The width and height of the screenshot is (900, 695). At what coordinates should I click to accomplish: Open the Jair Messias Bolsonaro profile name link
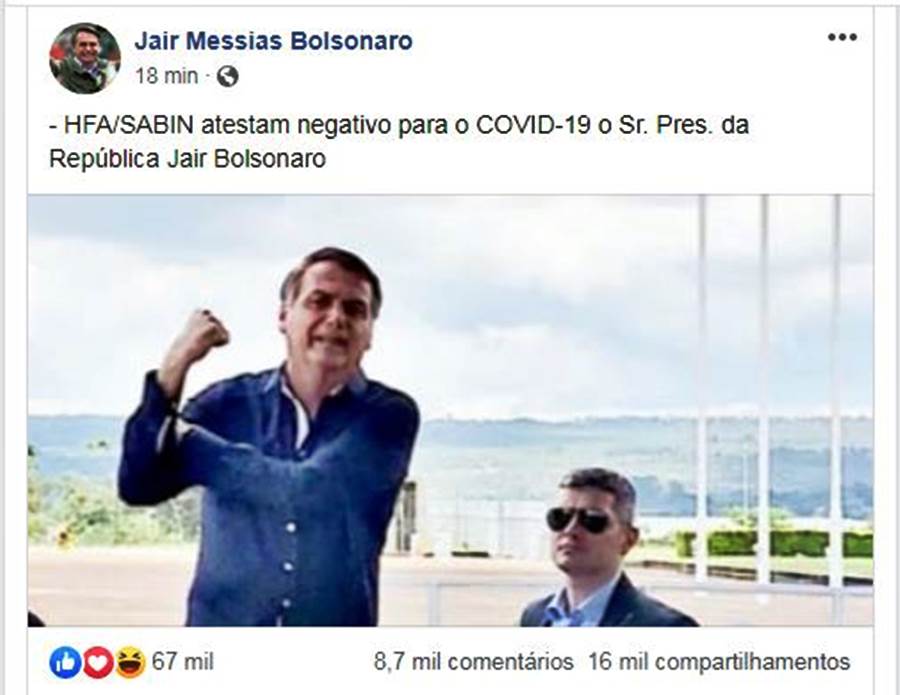click(x=273, y=41)
